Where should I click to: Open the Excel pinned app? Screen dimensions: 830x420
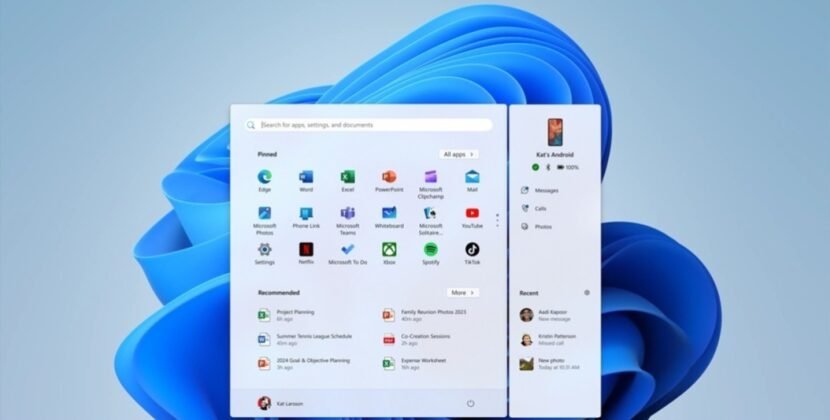(x=348, y=181)
